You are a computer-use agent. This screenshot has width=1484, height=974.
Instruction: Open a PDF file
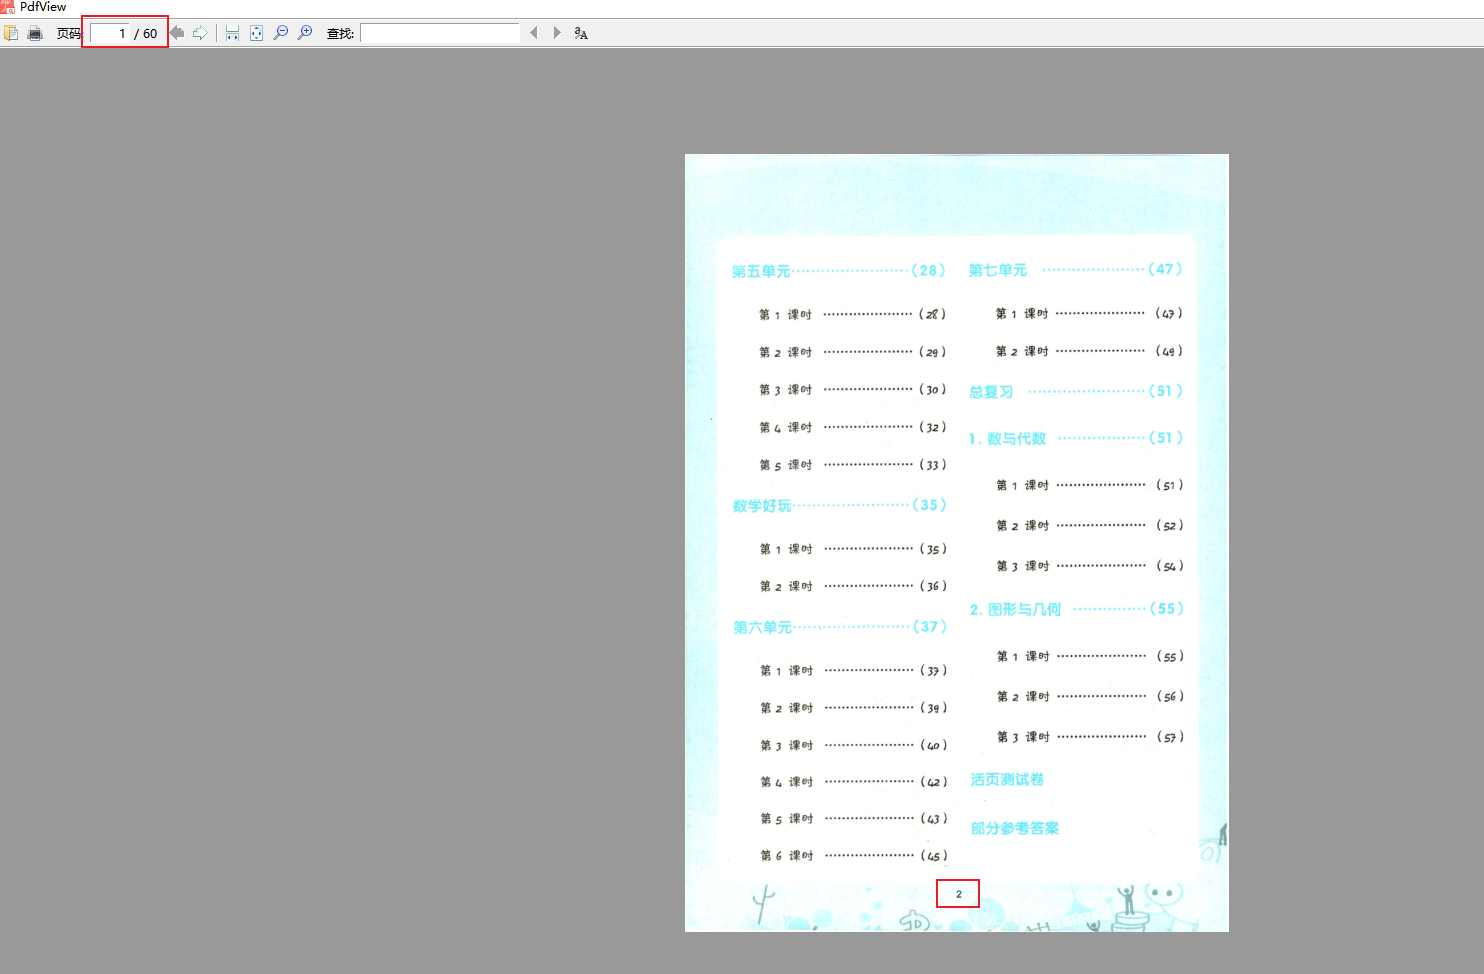(x=10, y=32)
